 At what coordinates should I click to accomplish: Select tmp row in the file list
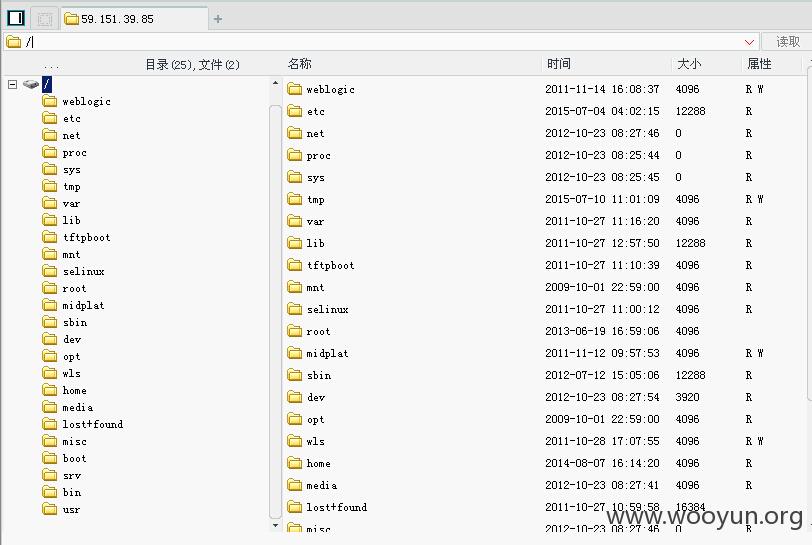tap(544, 199)
